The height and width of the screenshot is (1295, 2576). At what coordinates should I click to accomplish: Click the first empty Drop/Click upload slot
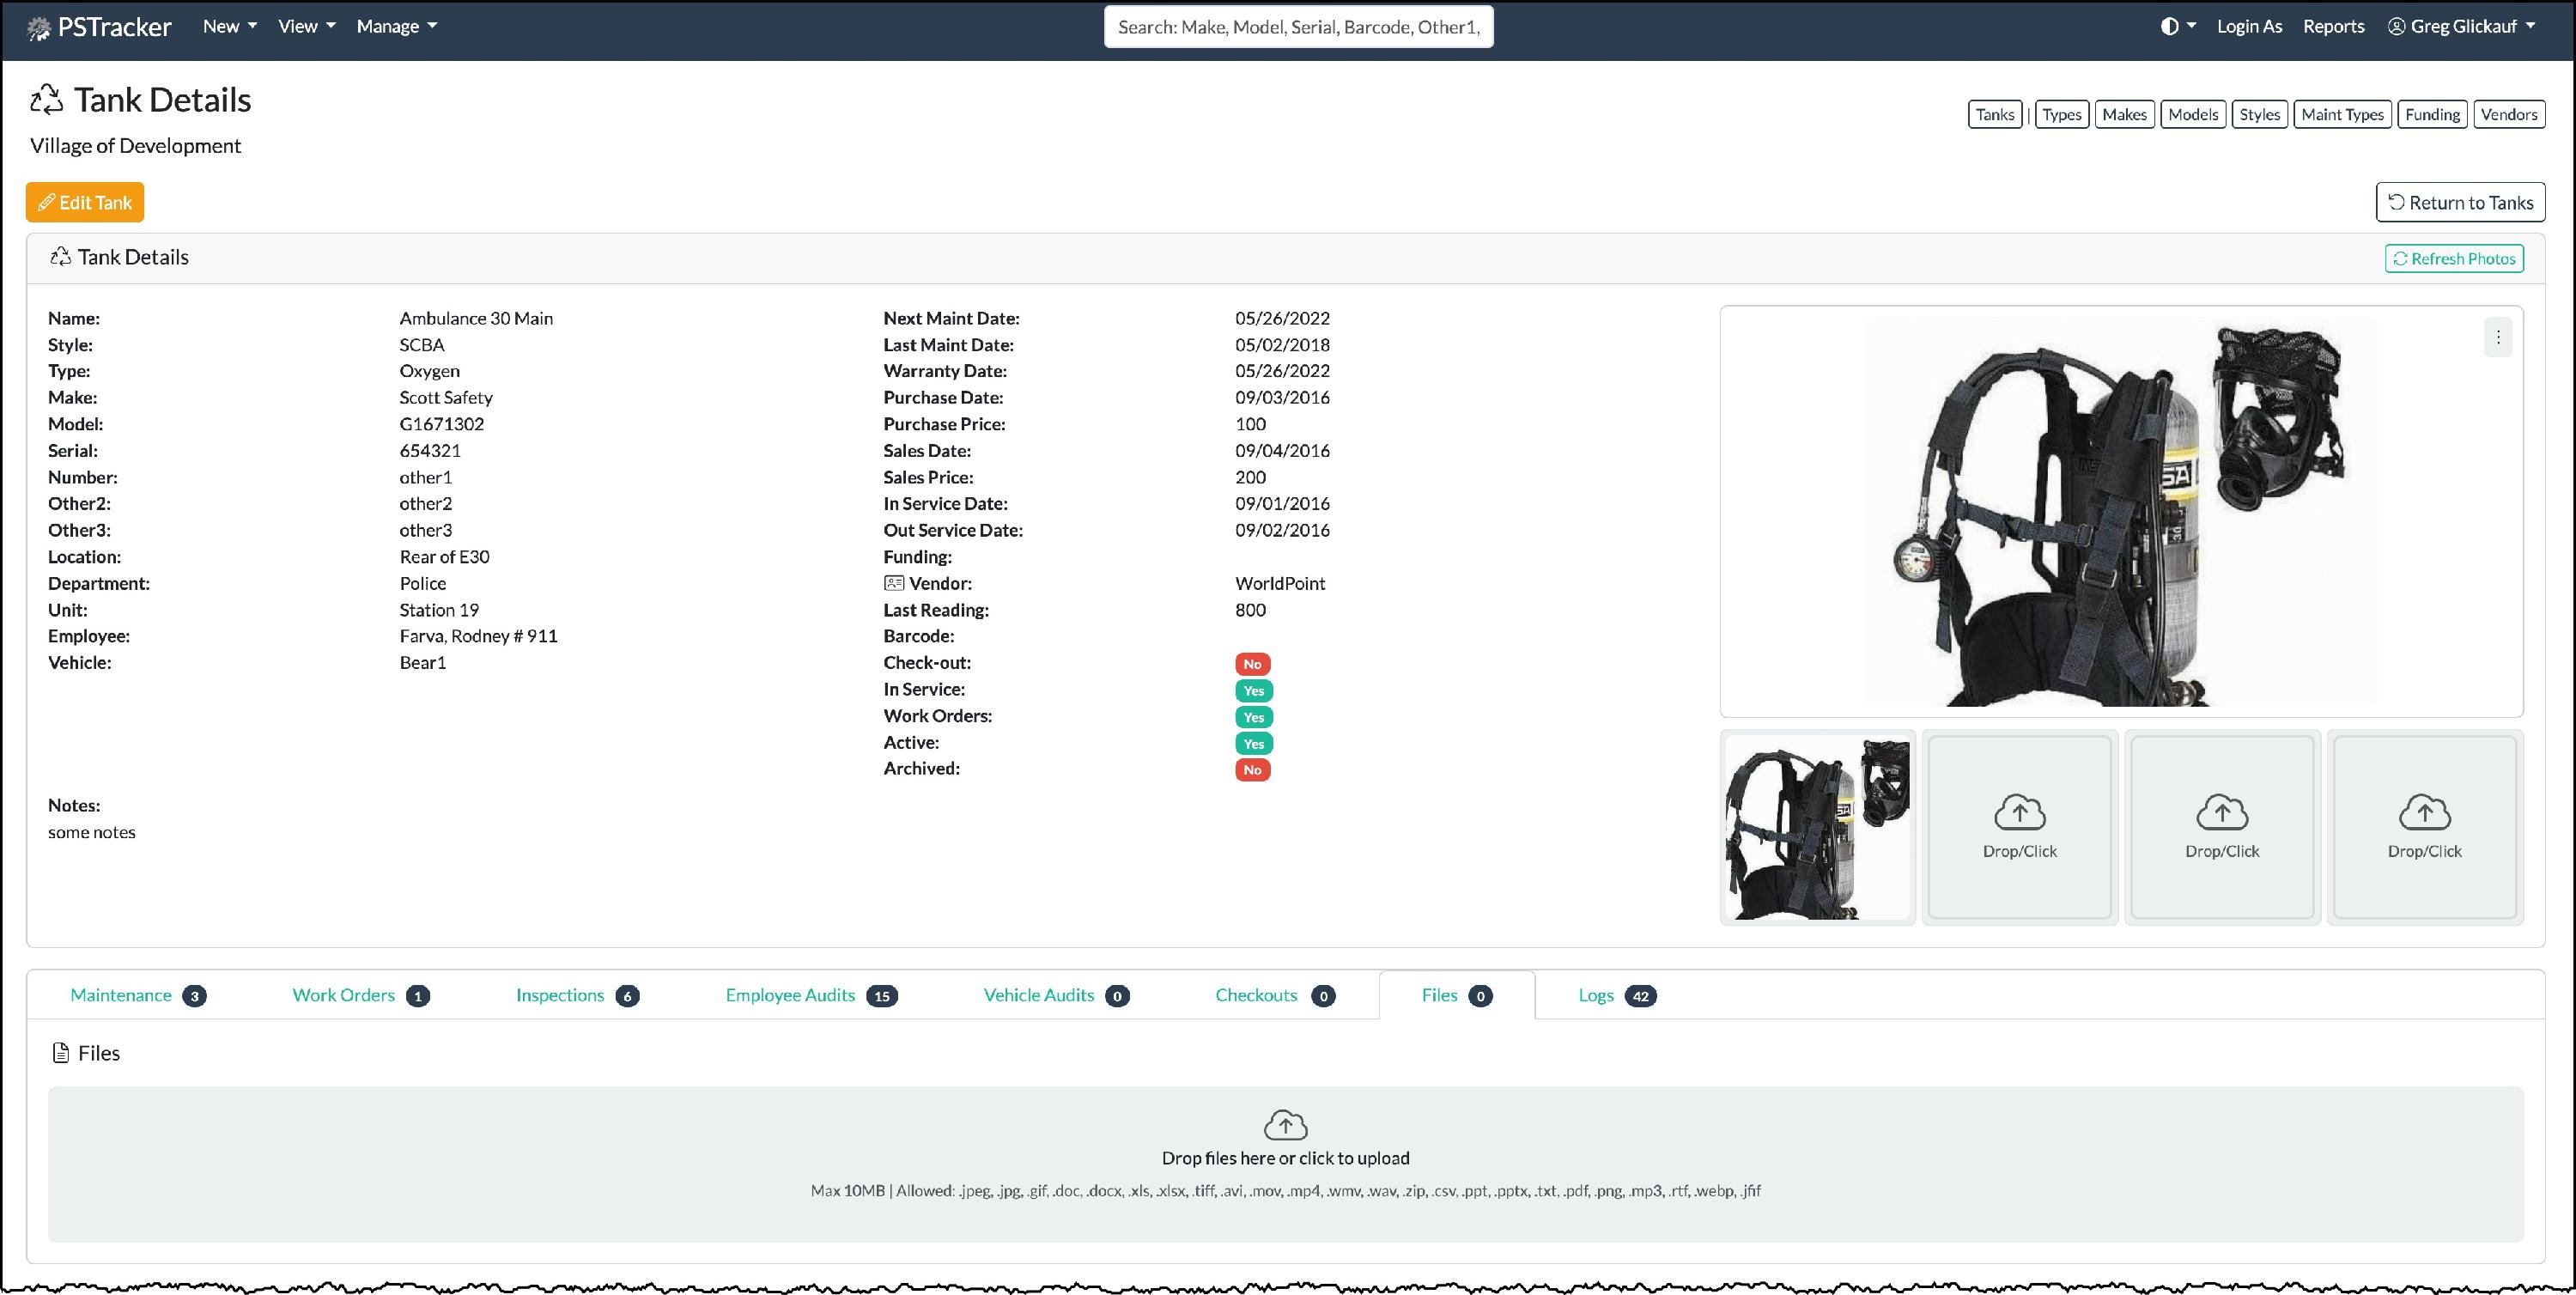[2019, 827]
